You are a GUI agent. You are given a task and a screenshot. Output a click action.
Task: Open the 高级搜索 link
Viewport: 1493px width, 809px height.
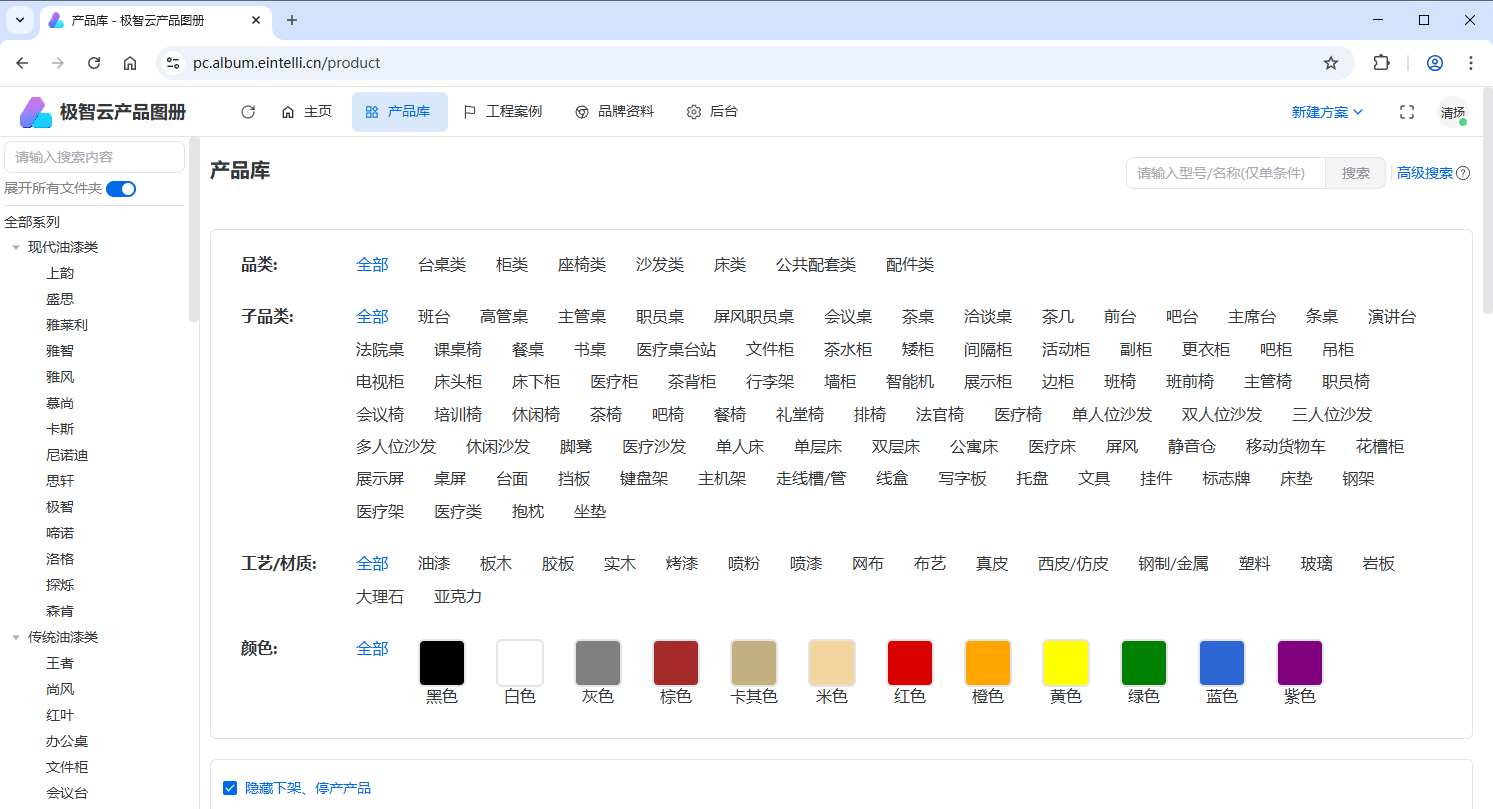pyautogui.click(x=1424, y=173)
